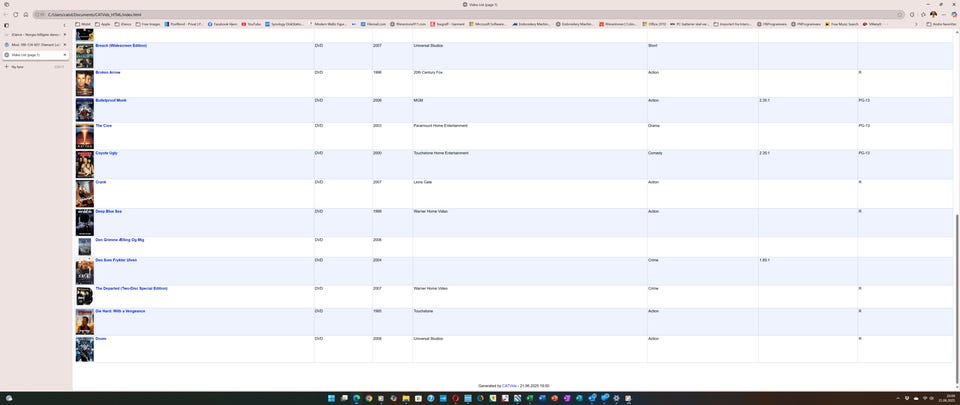The image size is (960, 405).
Task: Click the Bulletproof Monk cover thumbnail
Action: click(84, 110)
